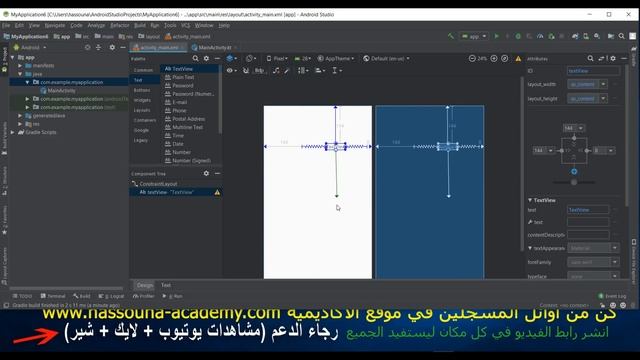The width and height of the screenshot is (640, 360).
Task: Open the API 28 version dropdown
Action: [302, 58]
